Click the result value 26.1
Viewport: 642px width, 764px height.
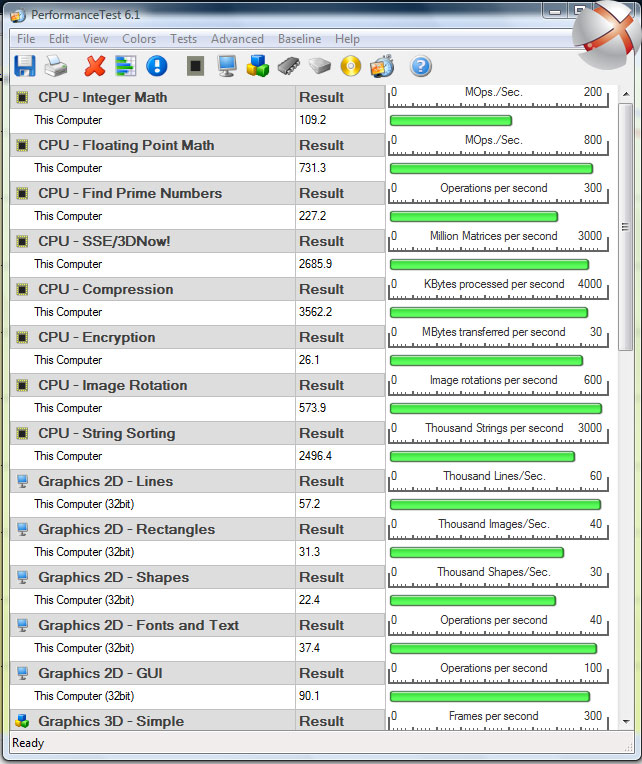pyautogui.click(x=309, y=360)
